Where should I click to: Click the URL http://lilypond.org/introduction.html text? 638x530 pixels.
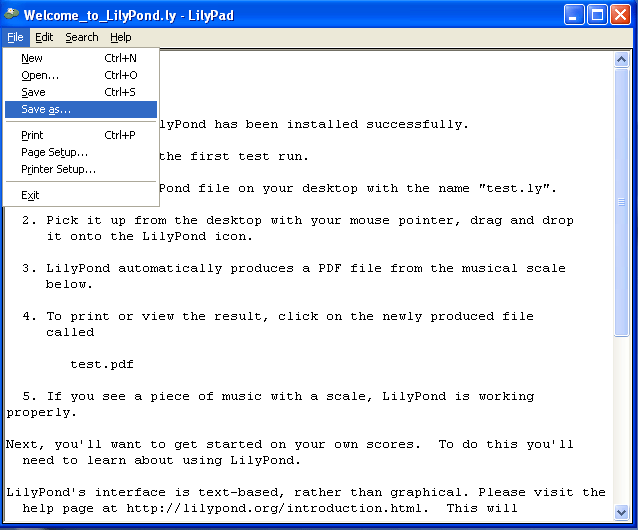point(277,508)
